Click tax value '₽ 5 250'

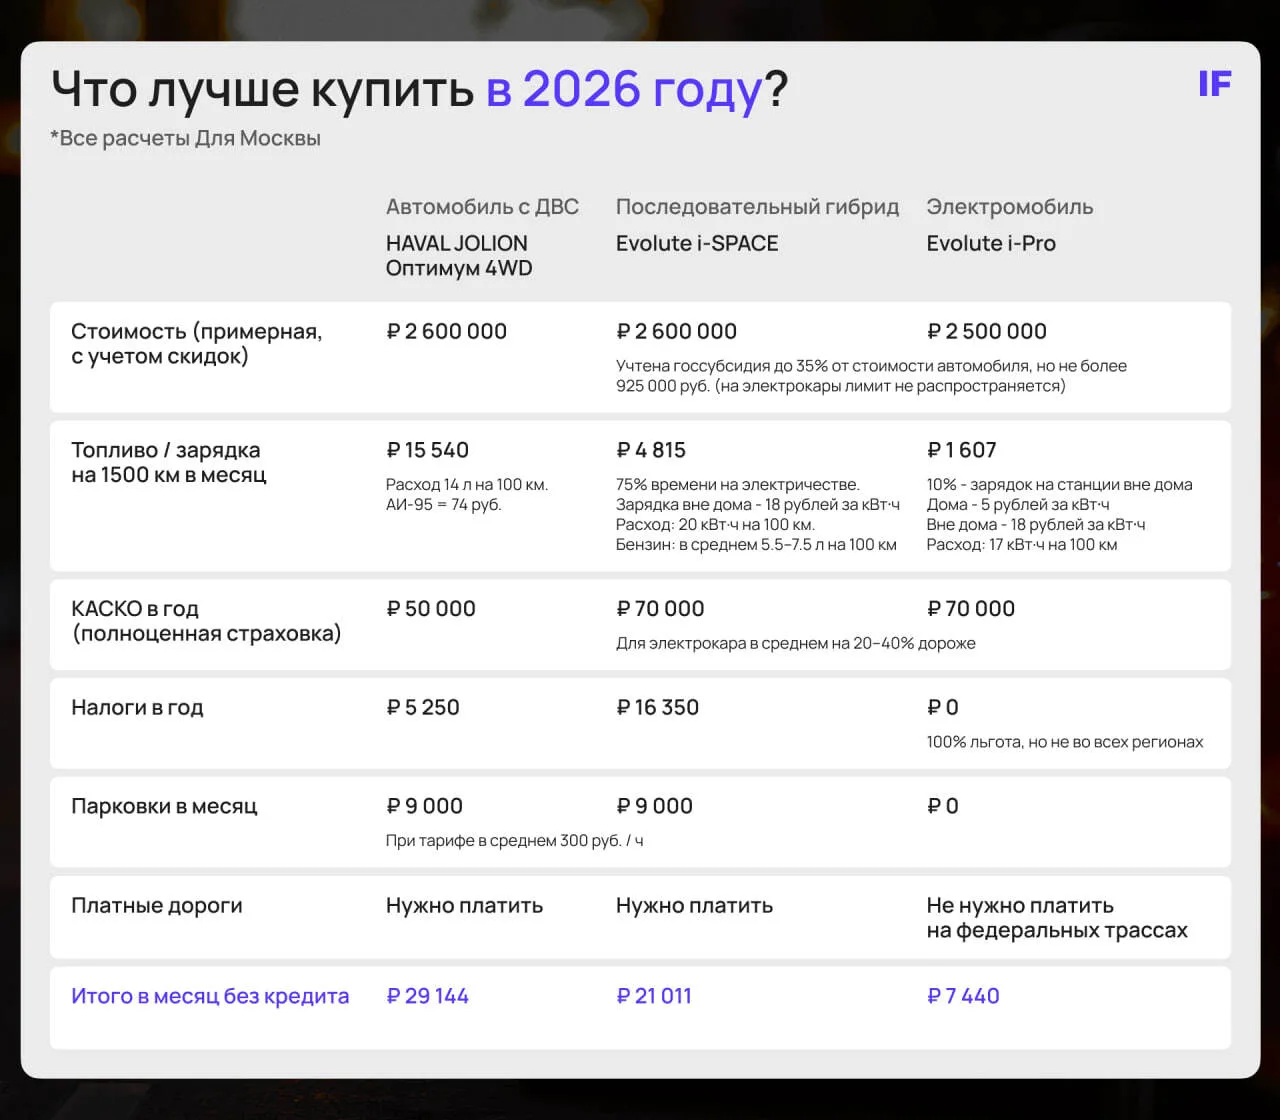[423, 708]
